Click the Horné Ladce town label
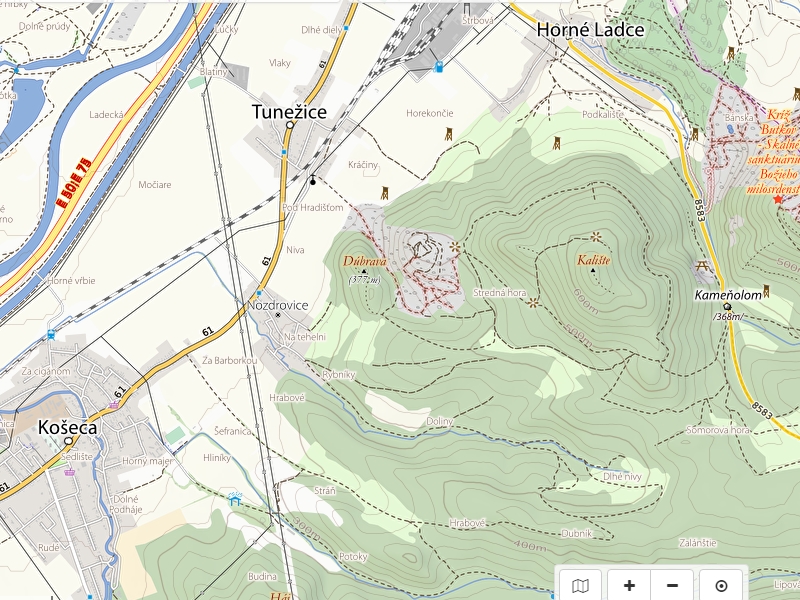The height and width of the screenshot is (600, 800). [590, 30]
